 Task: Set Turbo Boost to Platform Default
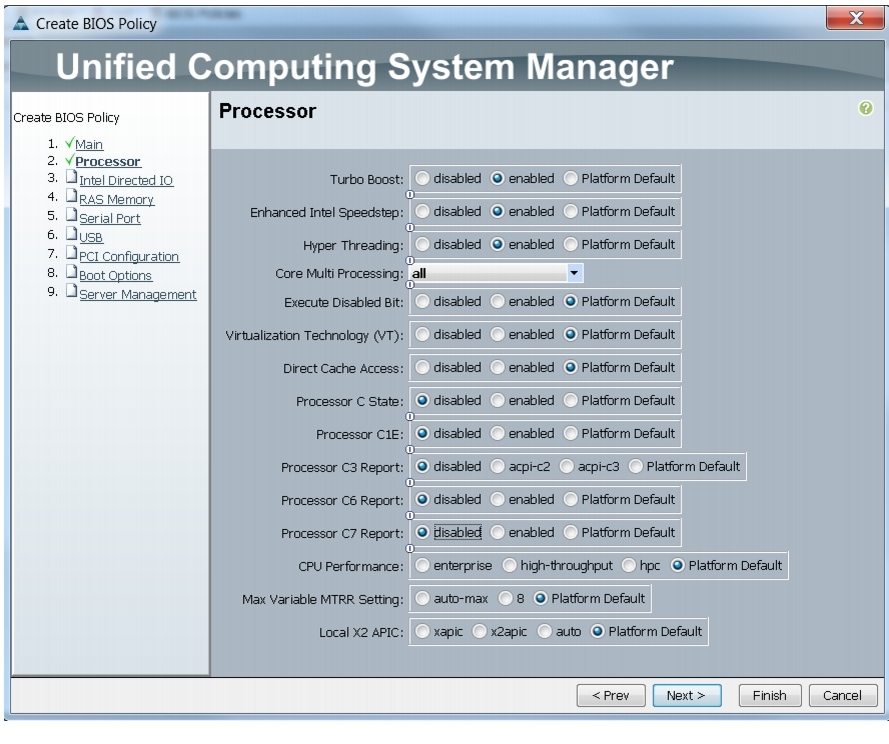(x=570, y=179)
